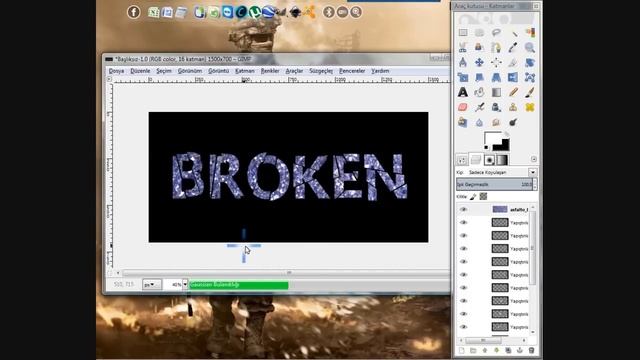Select the Bucket Fill tool
Image resolution: width=640 pixels, height=360 pixels.
coord(480,92)
